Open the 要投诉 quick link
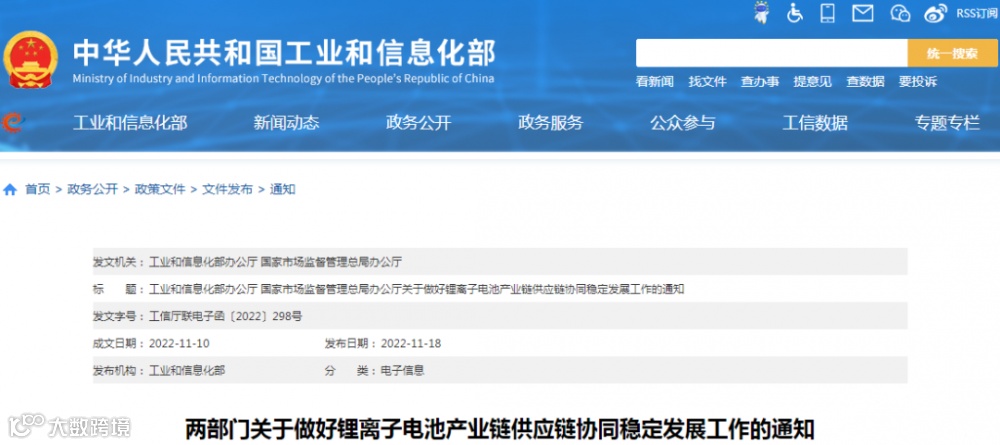Image resolution: width=1000 pixels, height=445 pixels. pyautogui.click(x=918, y=82)
